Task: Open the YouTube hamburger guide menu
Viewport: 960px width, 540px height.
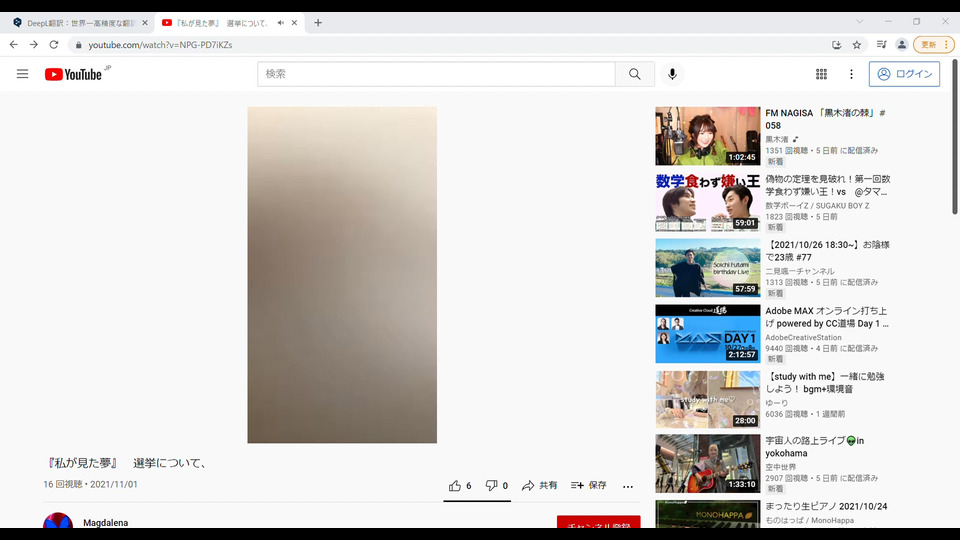Action: click(23, 74)
